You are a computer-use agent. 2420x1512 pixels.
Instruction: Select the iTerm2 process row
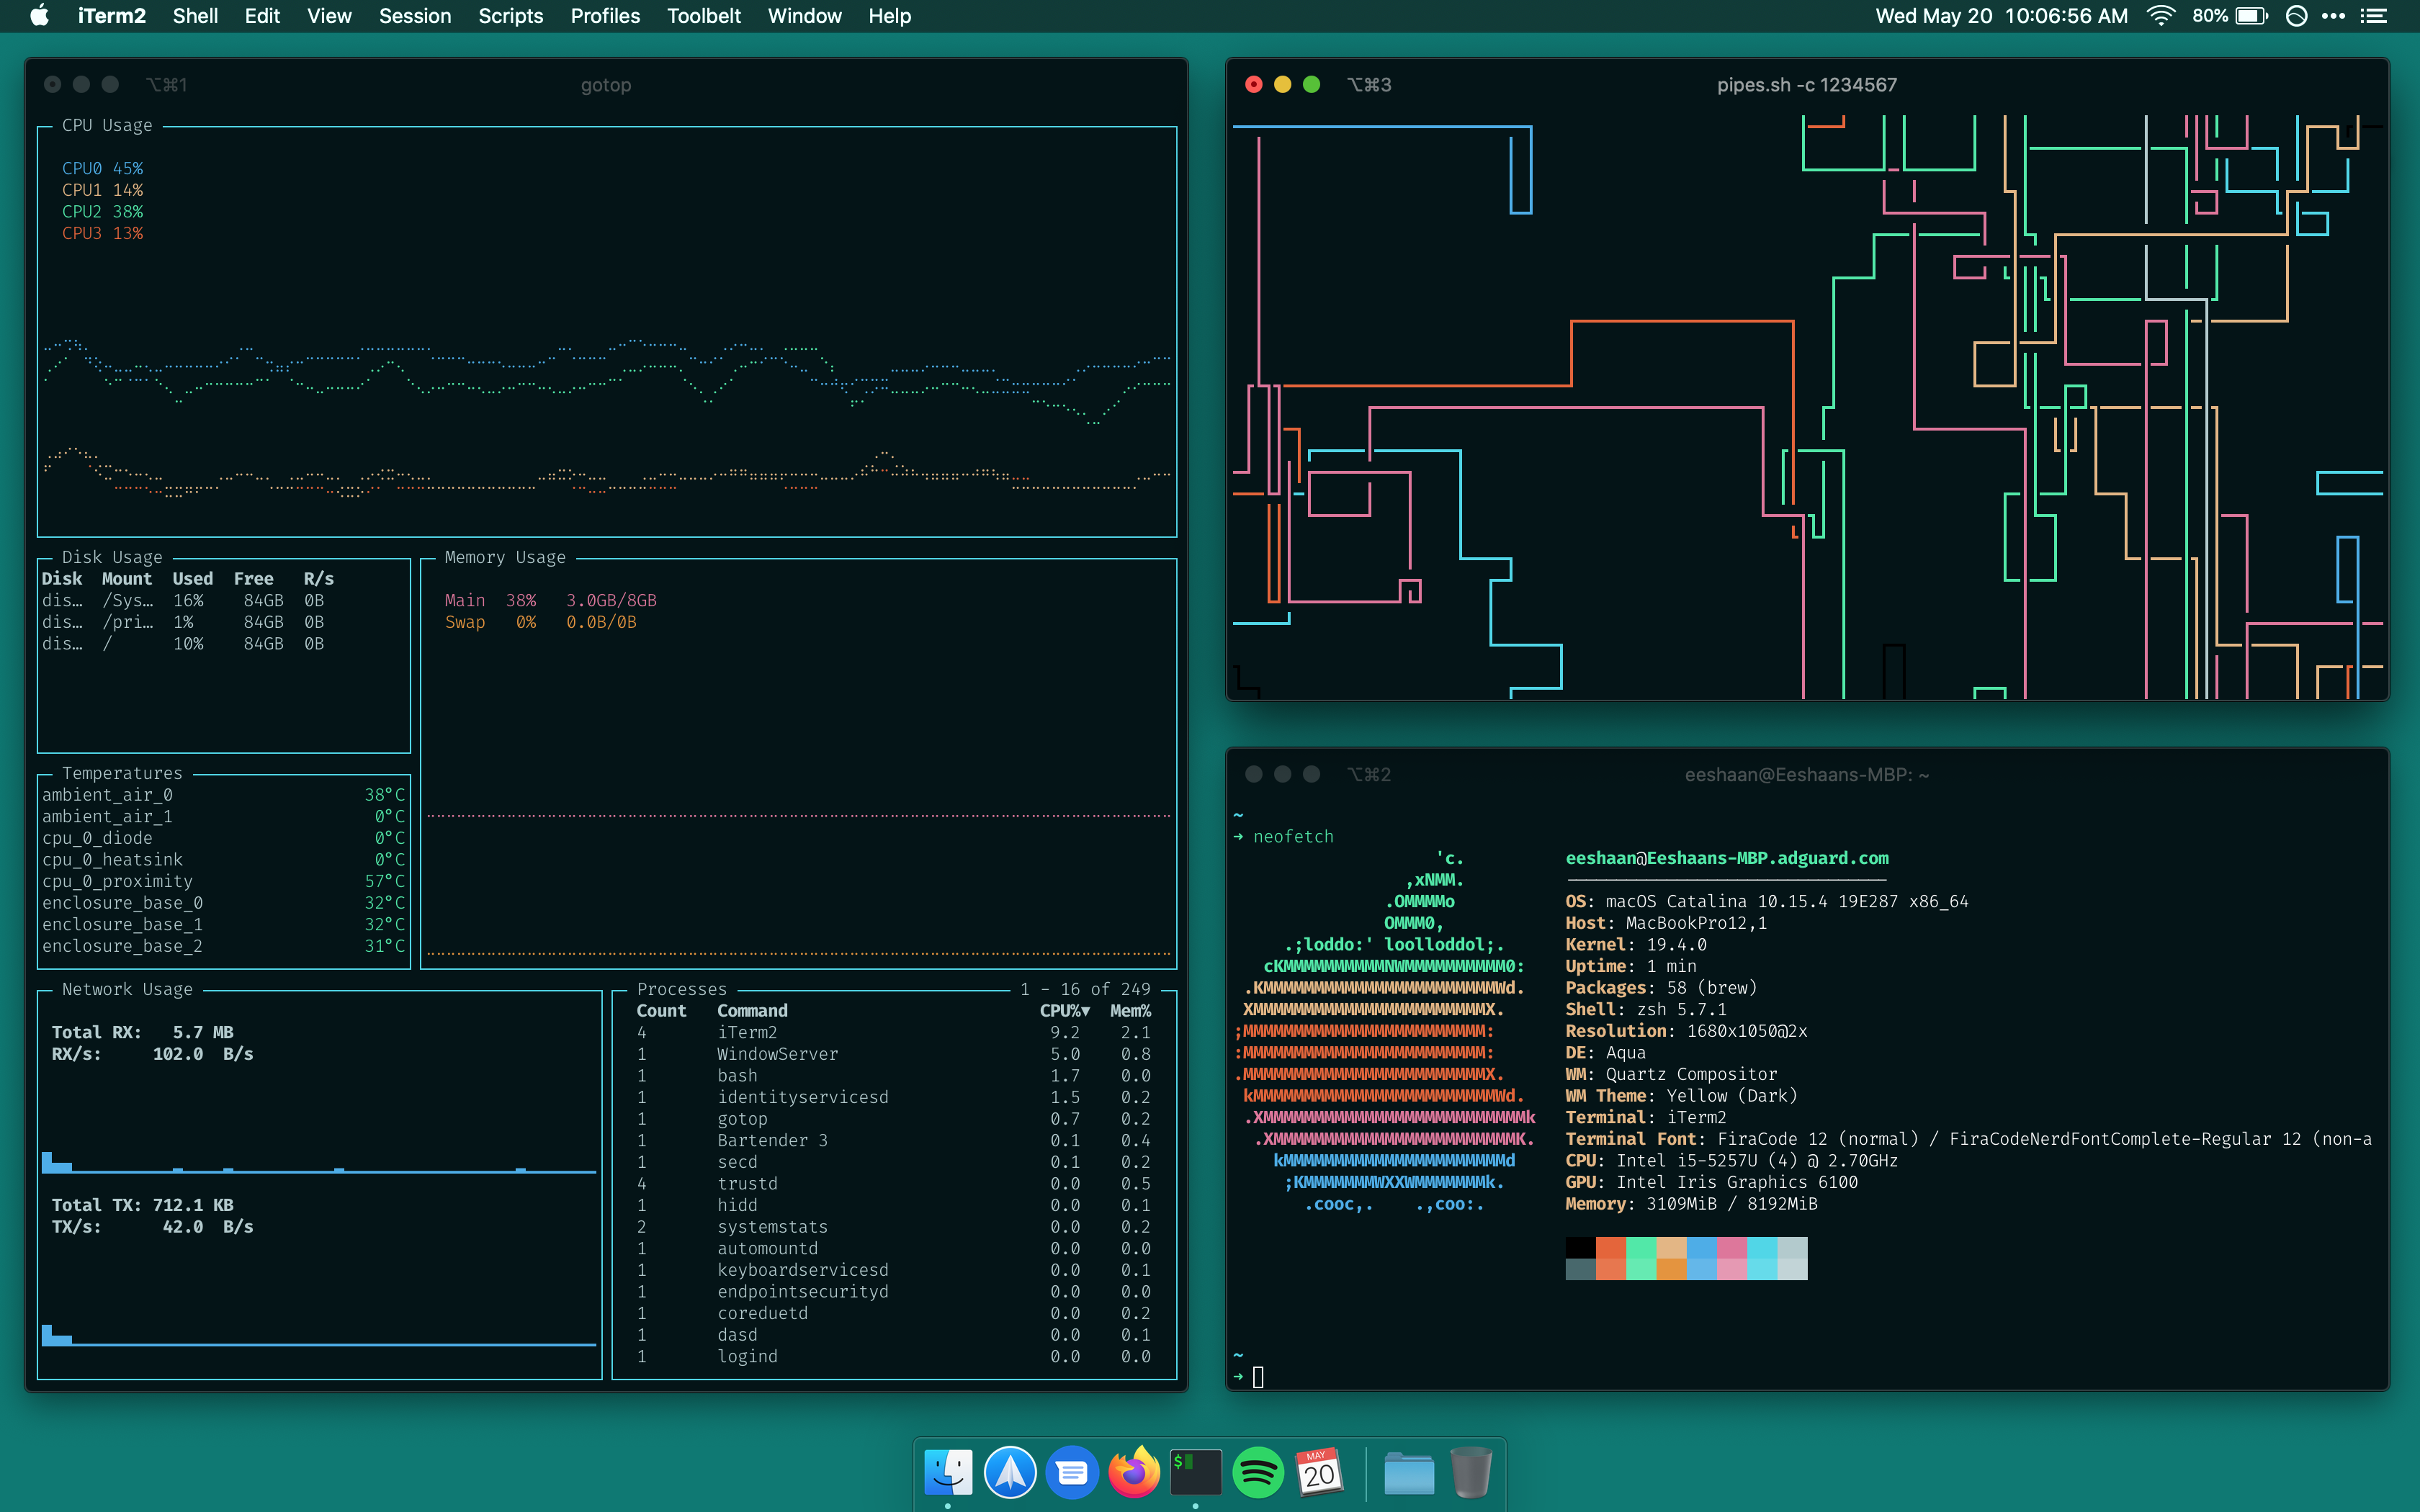(x=894, y=1032)
